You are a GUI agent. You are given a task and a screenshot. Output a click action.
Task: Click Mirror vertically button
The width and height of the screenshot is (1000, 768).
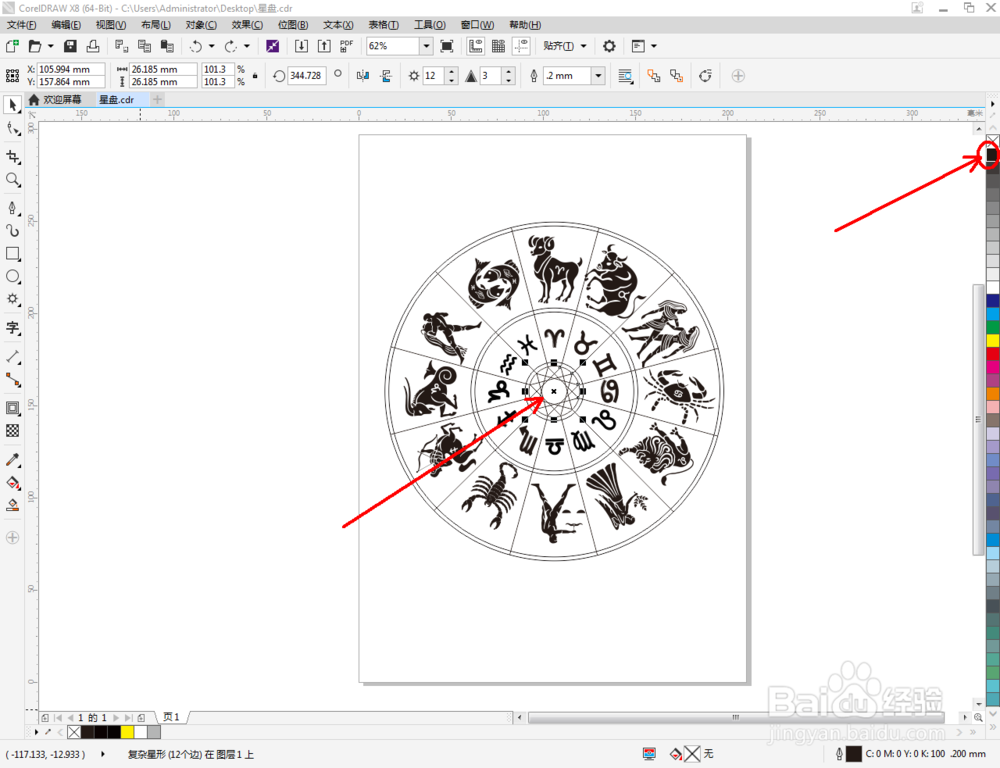pyautogui.click(x=386, y=76)
